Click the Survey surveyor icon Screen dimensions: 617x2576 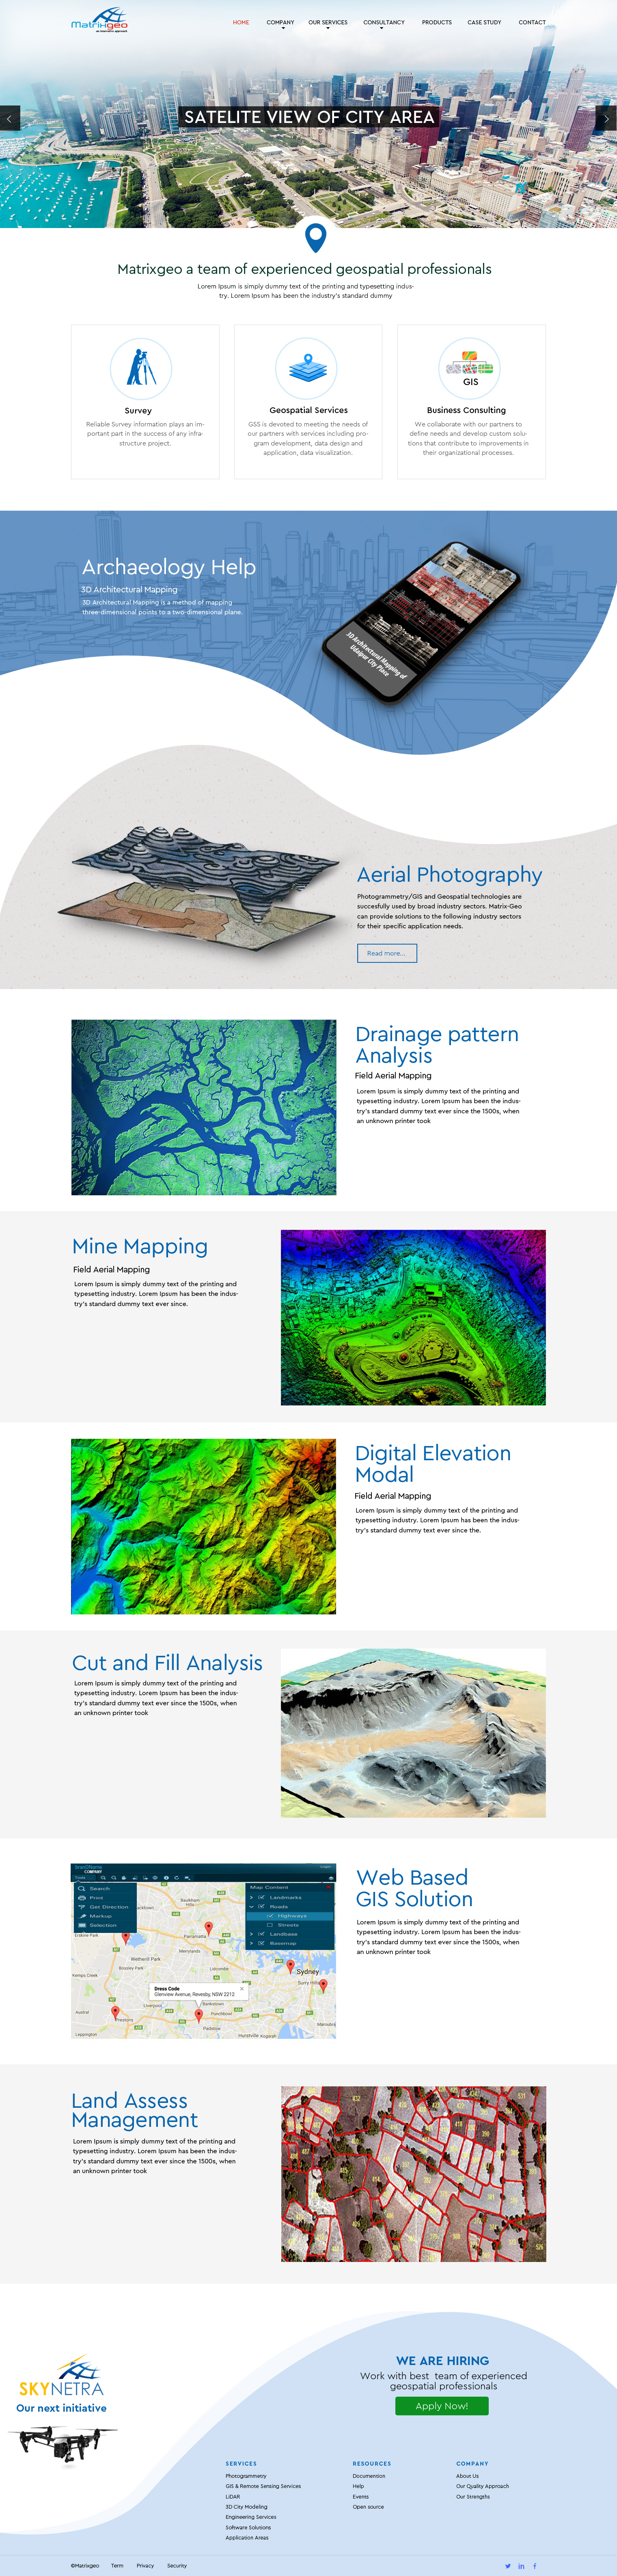tap(141, 368)
